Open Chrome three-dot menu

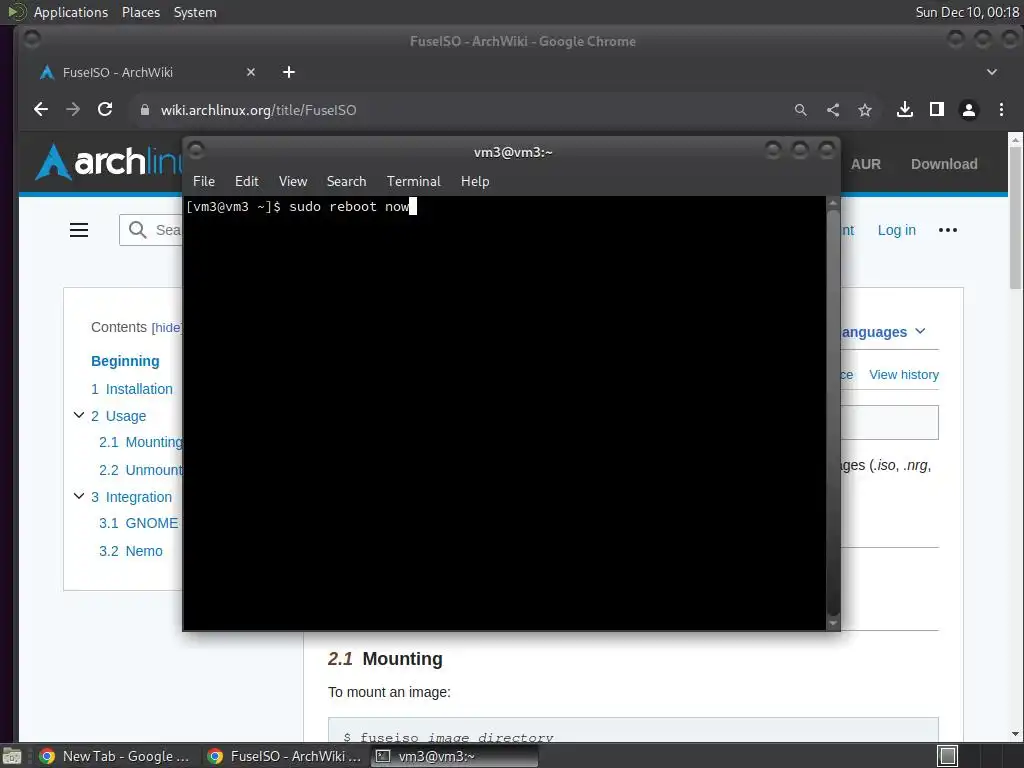pos(1001,110)
